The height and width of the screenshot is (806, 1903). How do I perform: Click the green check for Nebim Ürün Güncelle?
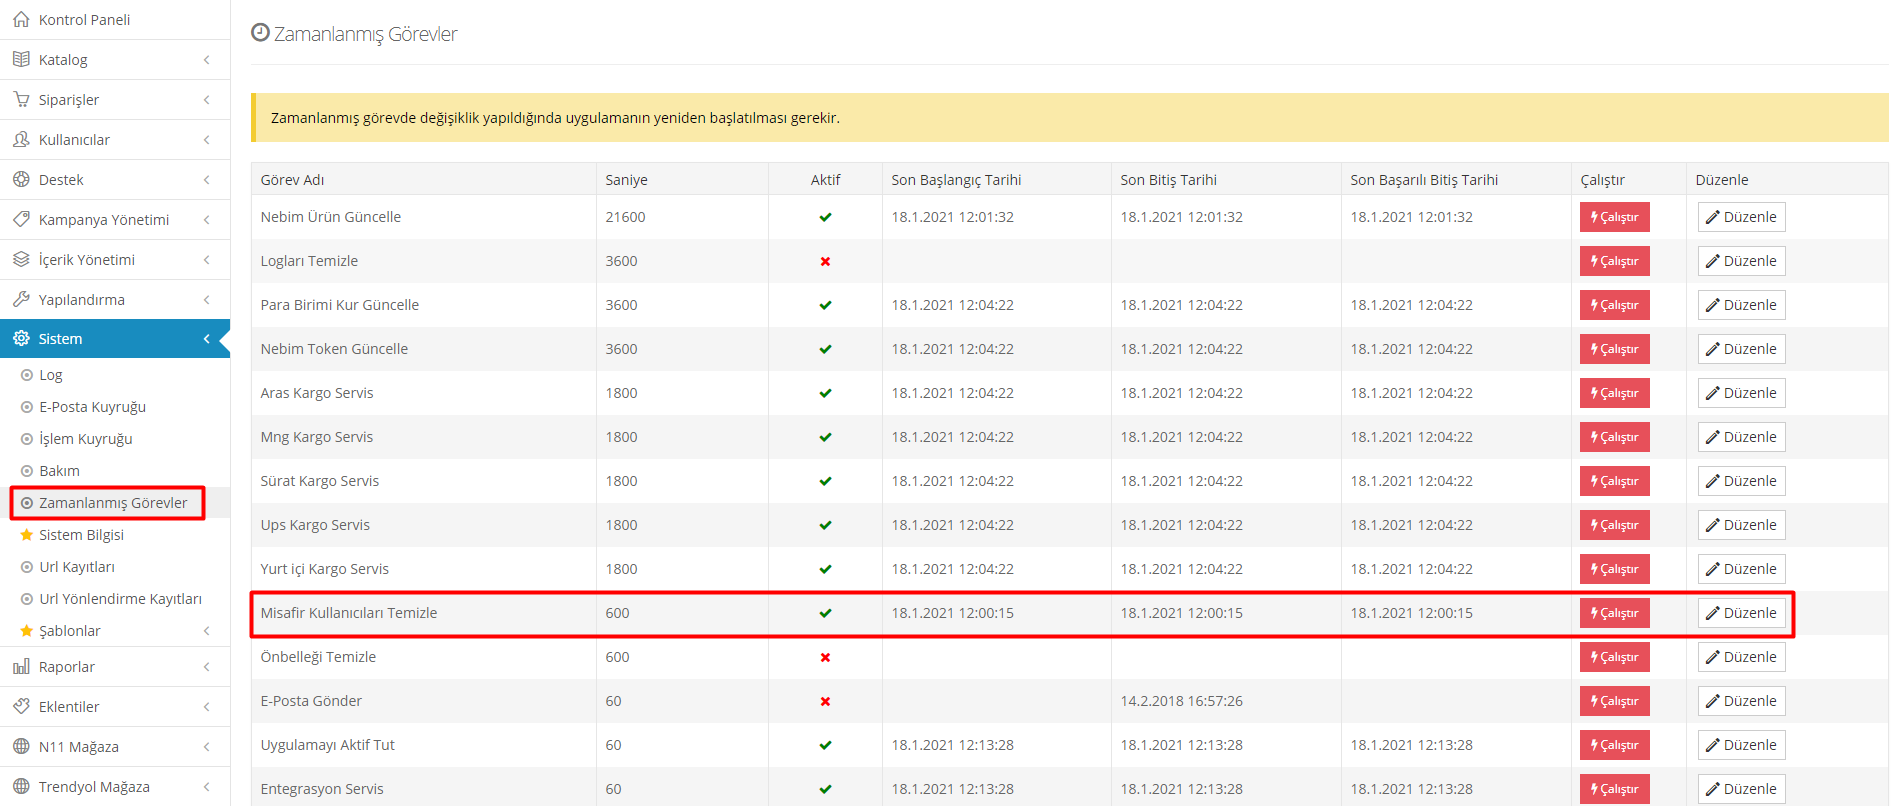825,218
